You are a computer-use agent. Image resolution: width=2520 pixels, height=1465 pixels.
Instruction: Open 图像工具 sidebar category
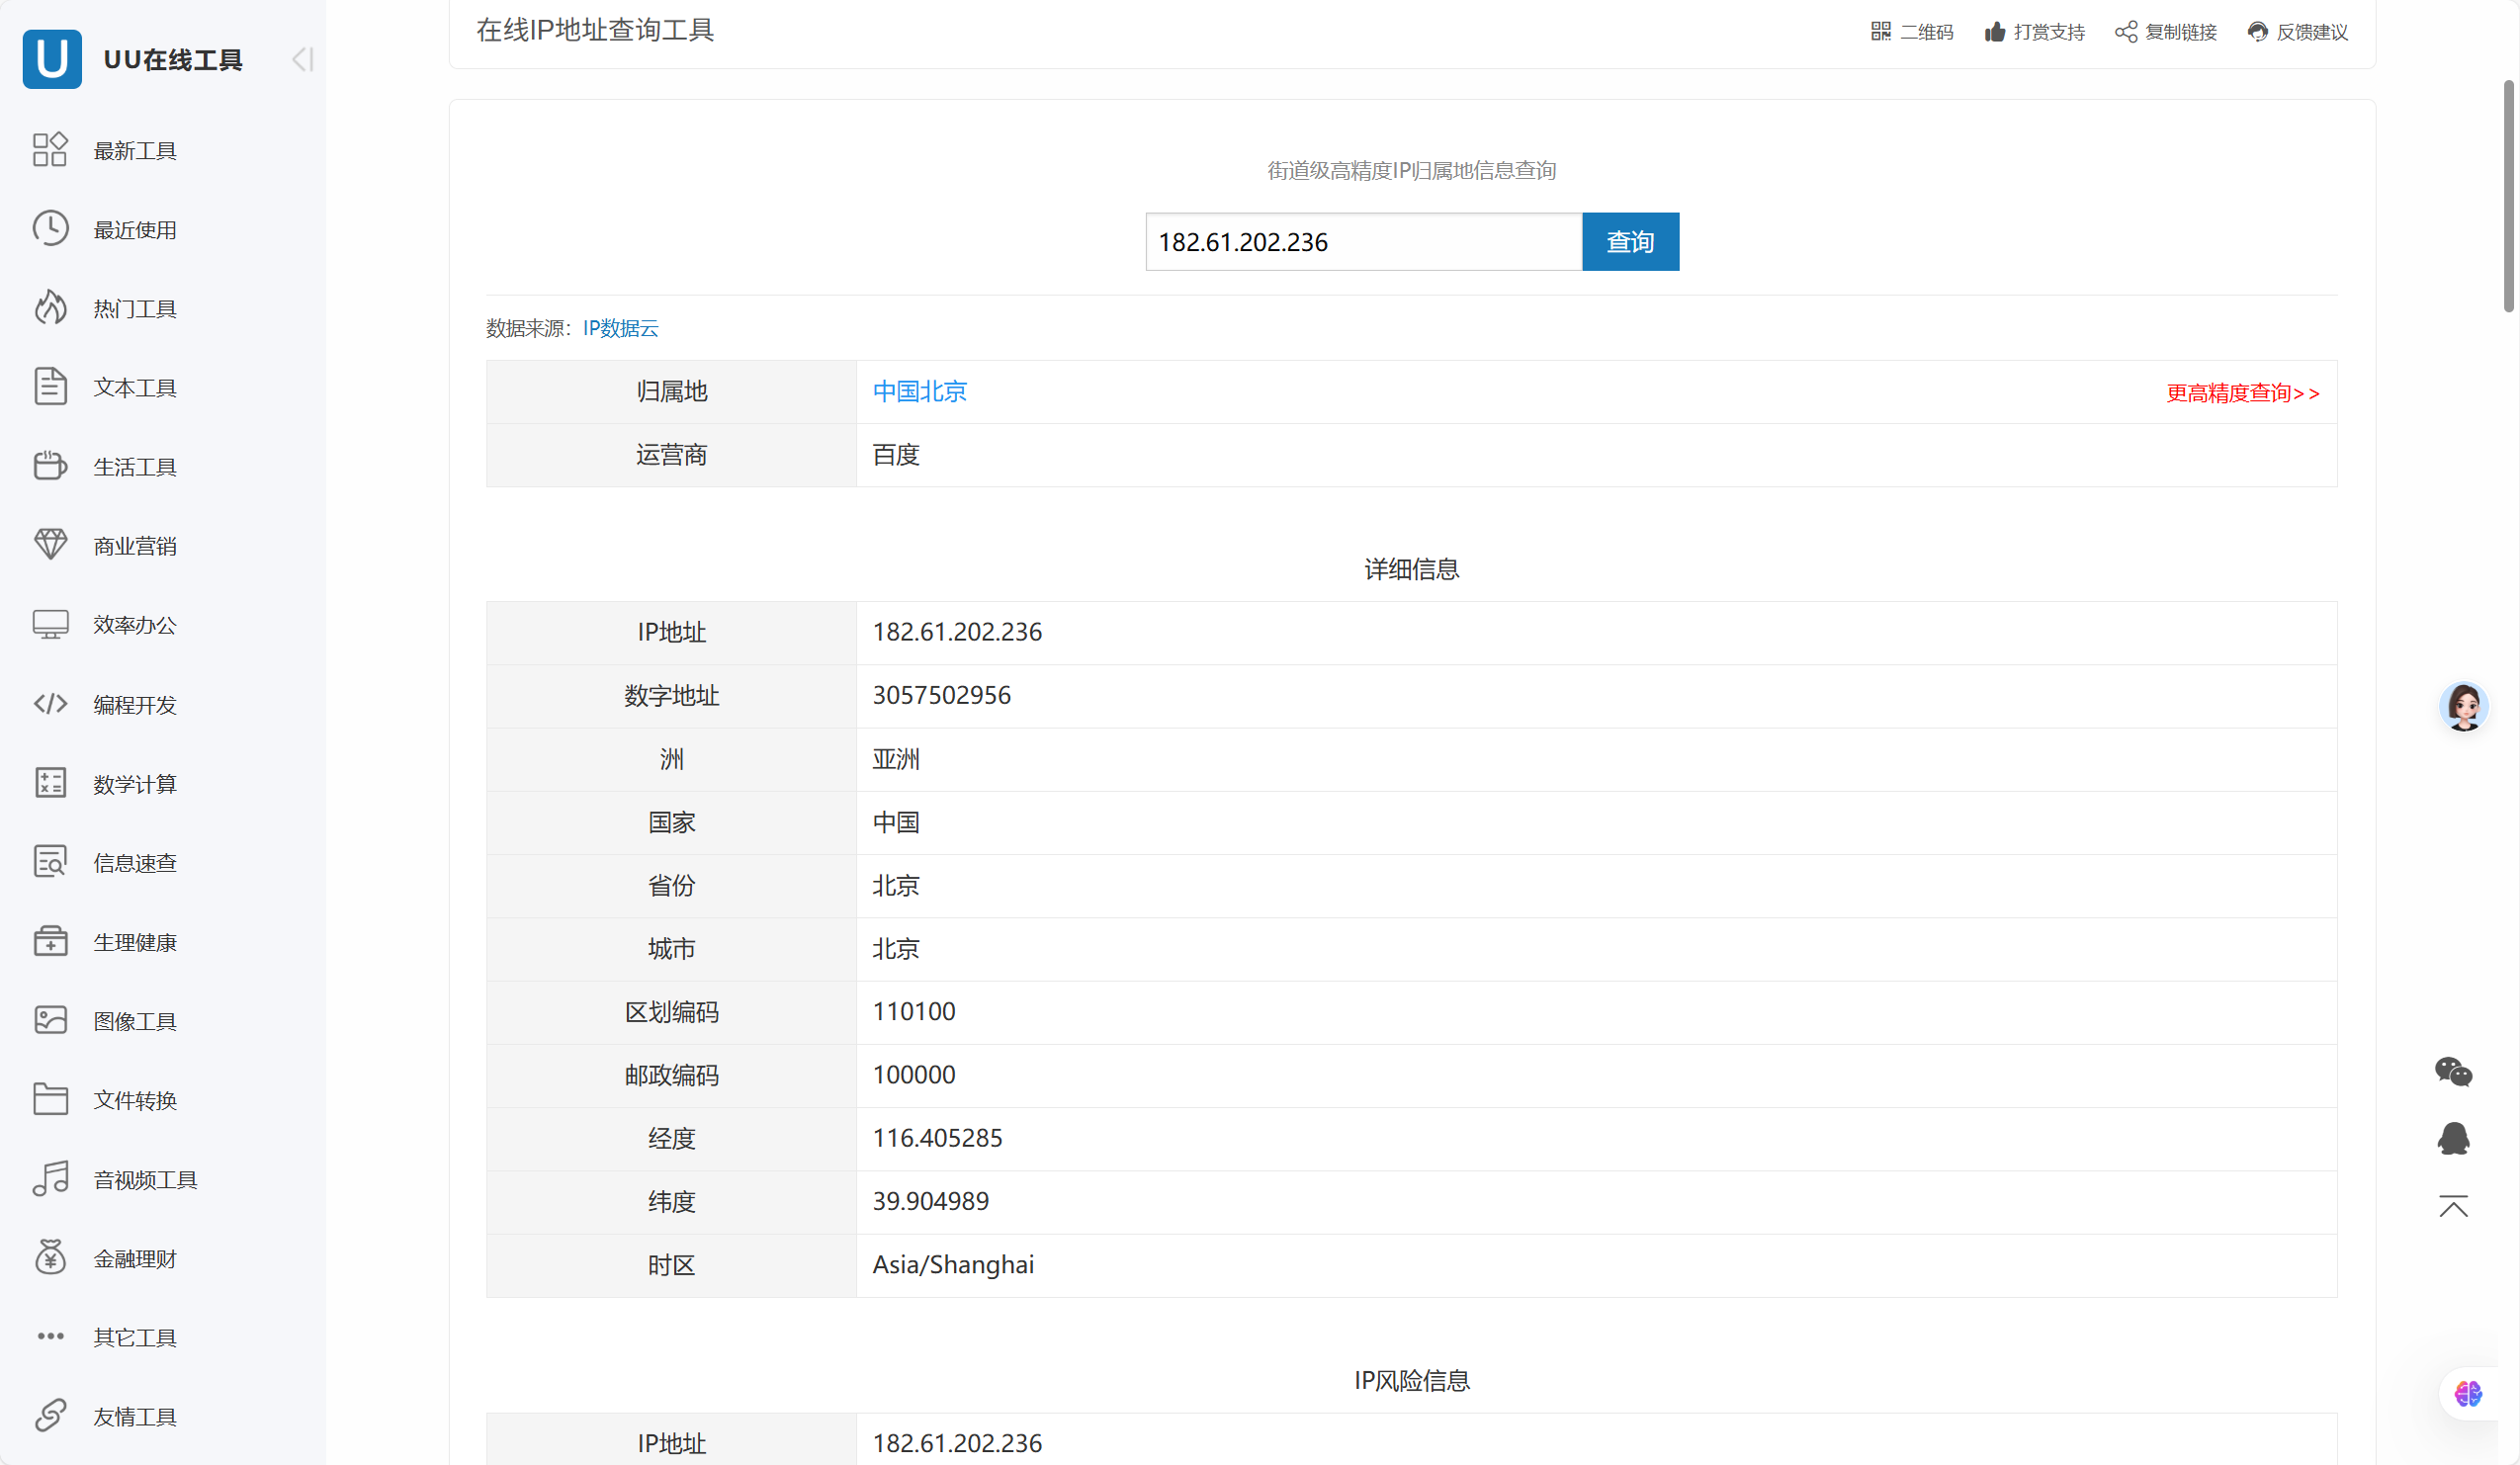click(135, 1021)
